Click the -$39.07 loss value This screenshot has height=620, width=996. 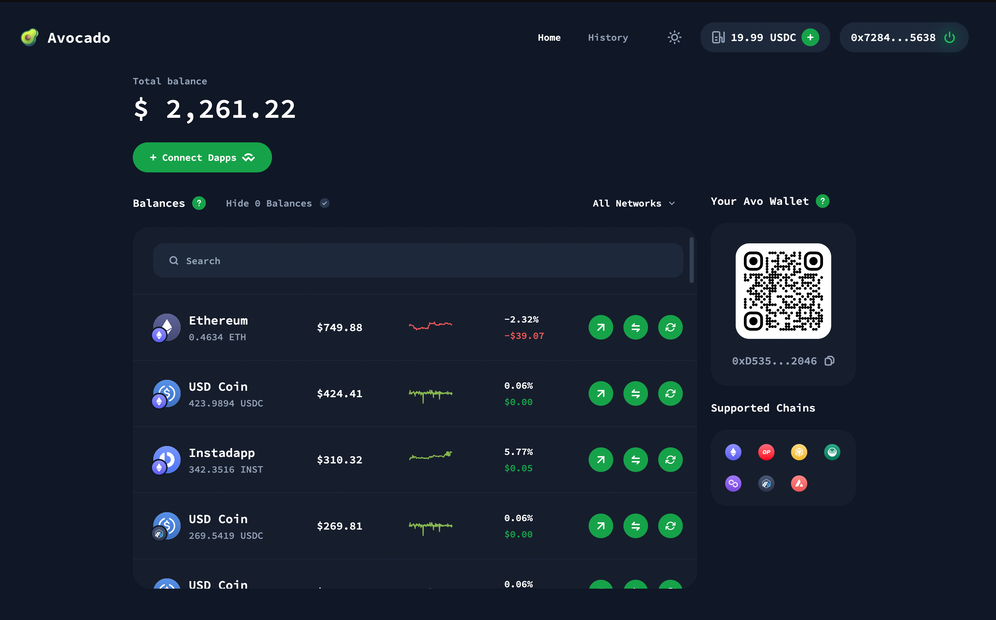coord(524,336)
